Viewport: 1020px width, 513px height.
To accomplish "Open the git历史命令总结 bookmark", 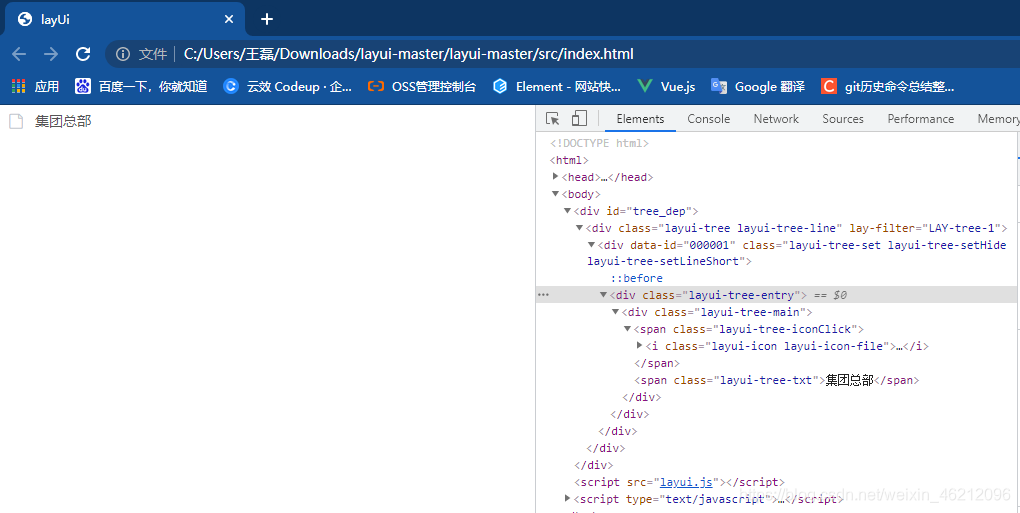I will tap(888, 86).
